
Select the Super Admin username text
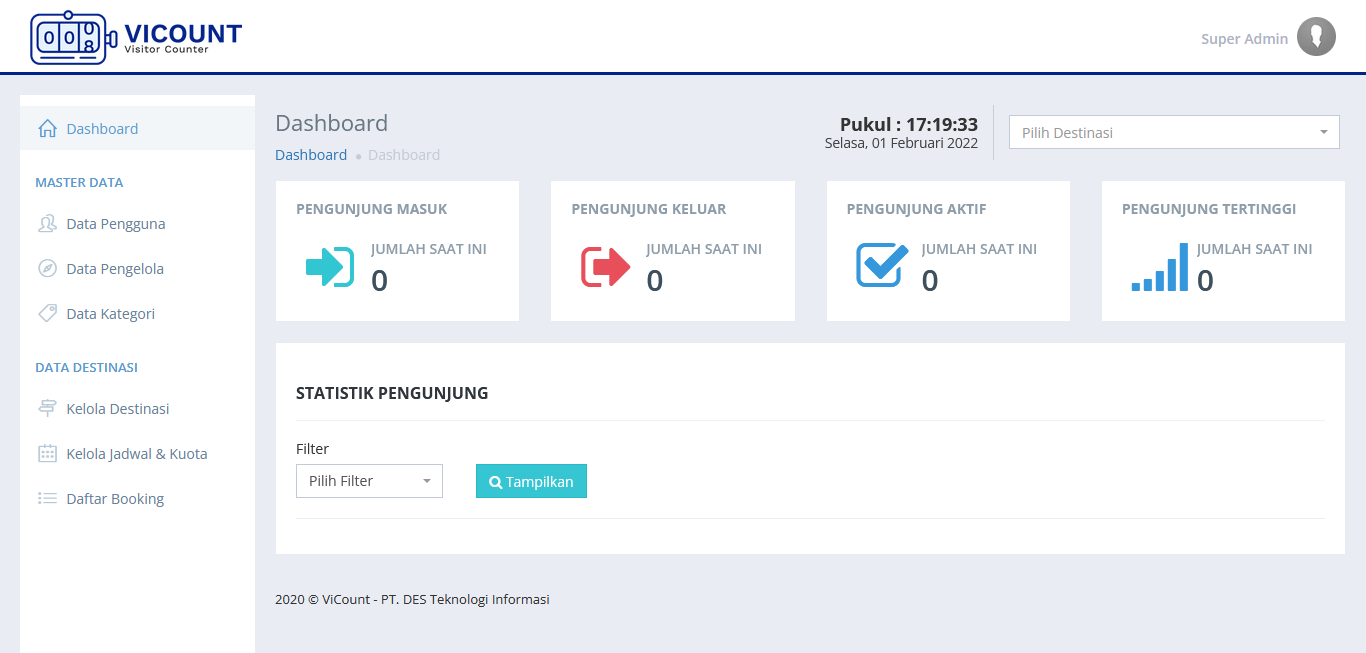[1244, 39]
